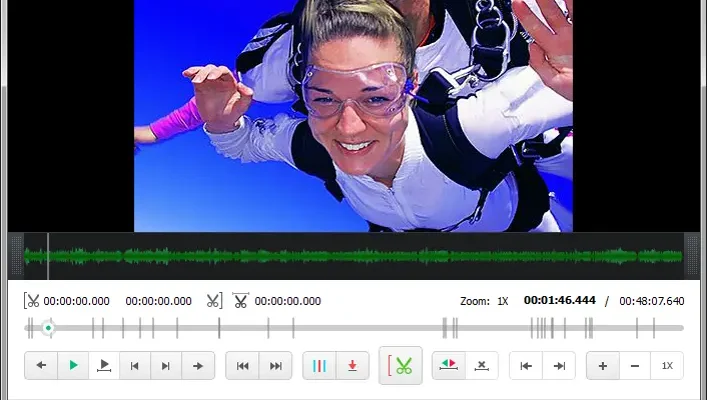Jump to the previous keyframe
The image size is (707, 400).
click(x=134, y=365)
